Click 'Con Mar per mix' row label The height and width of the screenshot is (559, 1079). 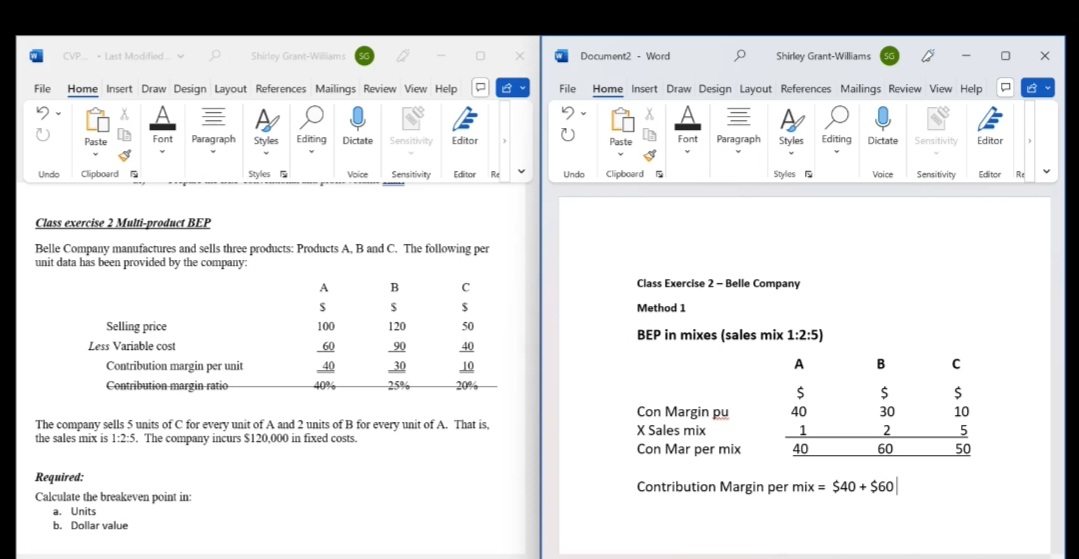point(689,450)
